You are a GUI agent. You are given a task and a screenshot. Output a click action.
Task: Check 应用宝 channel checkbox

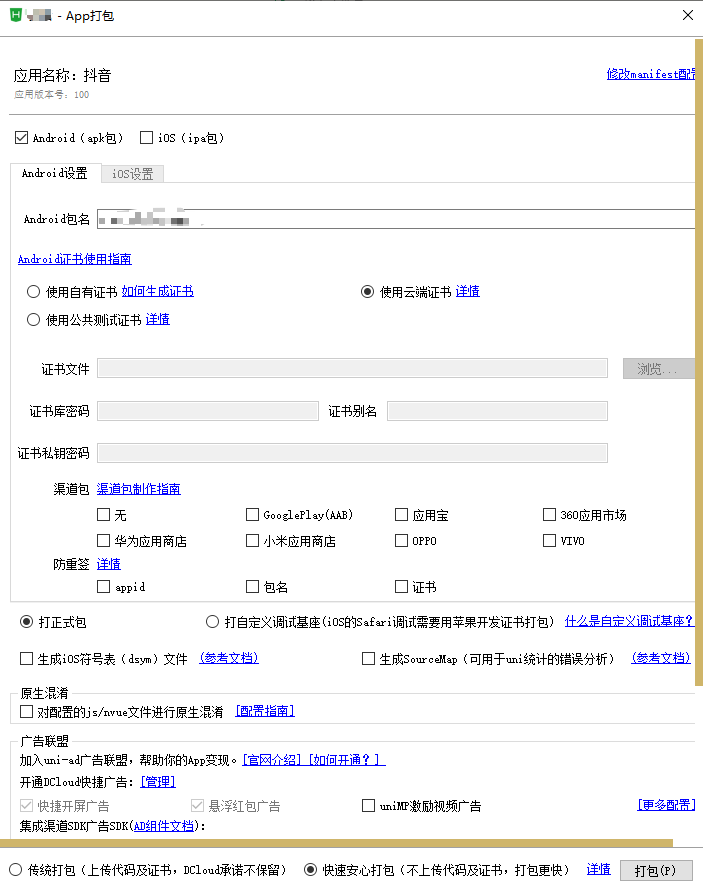click(x=401, y=515)
